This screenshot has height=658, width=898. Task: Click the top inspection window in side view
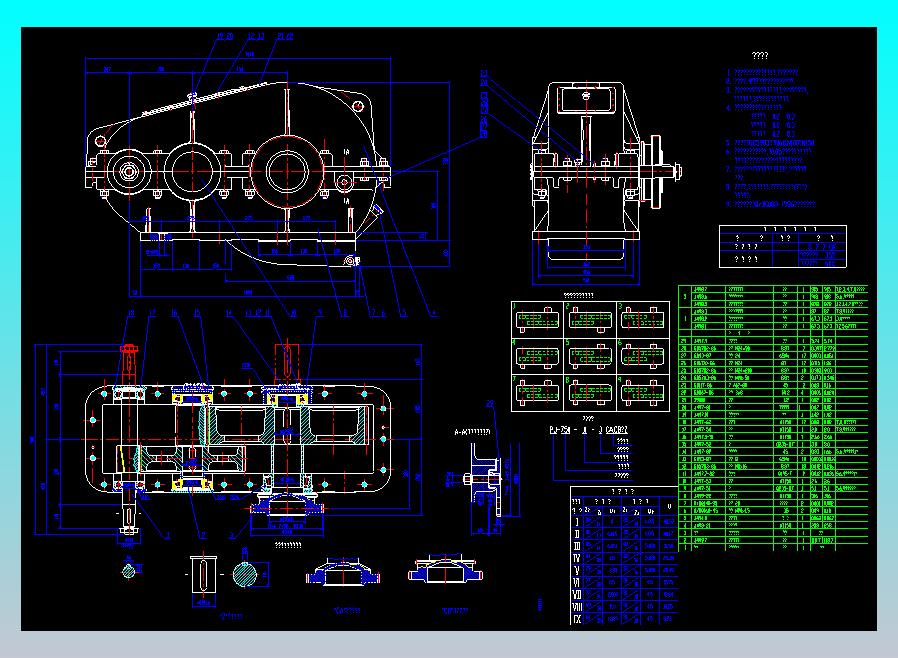[x=586, y=98]
